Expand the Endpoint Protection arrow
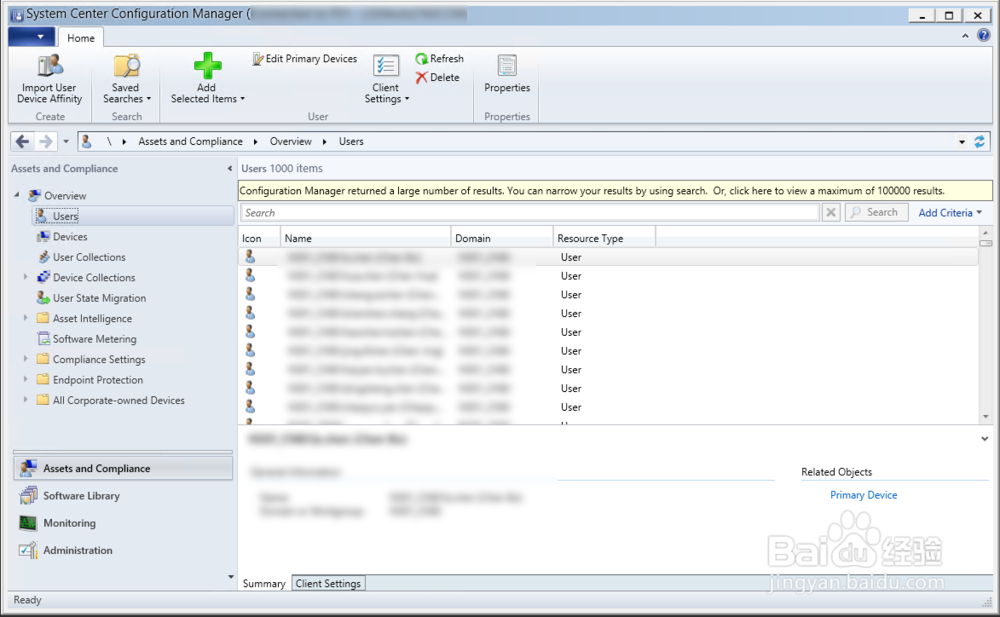Image resolution: width=1000 pixels, height=617 pixels. click(x=26, y=379)
